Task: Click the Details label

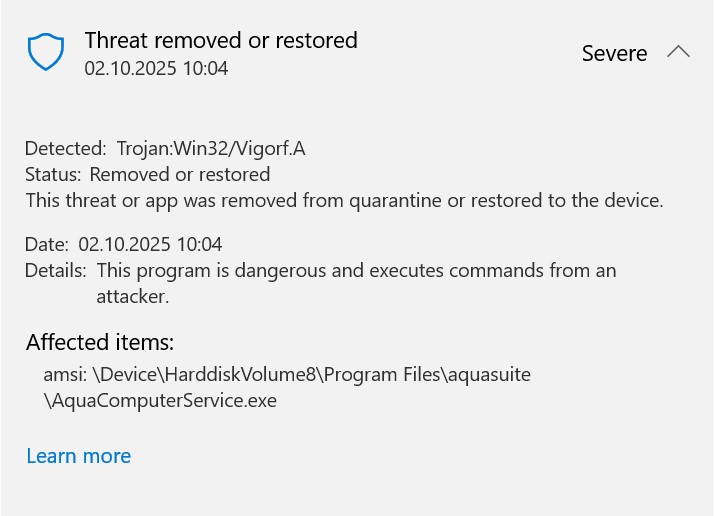Action: point(56,271)
